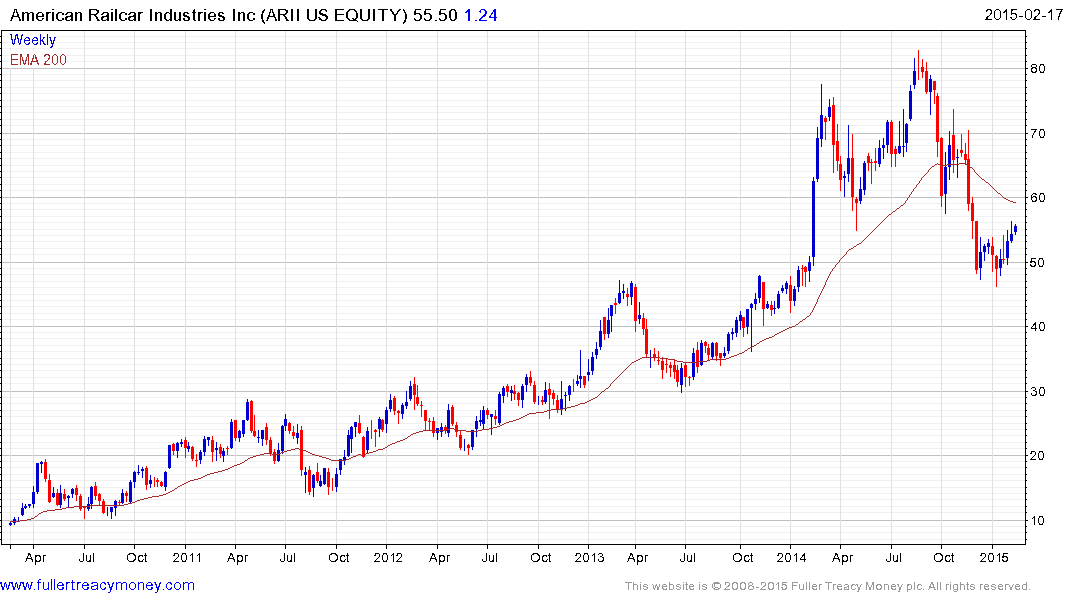Click the blue change value 1.24
This screenshot has width=1075, height=600.
pyautogui.click(x=481, y=15)
